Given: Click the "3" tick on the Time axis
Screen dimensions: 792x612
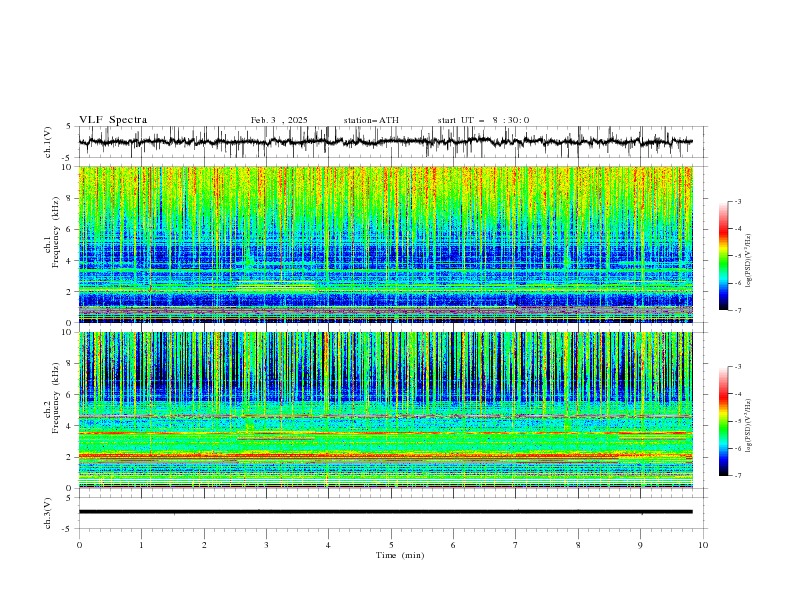Looking at the screenshot, I should pyautogui.click(x=266, y=545).
